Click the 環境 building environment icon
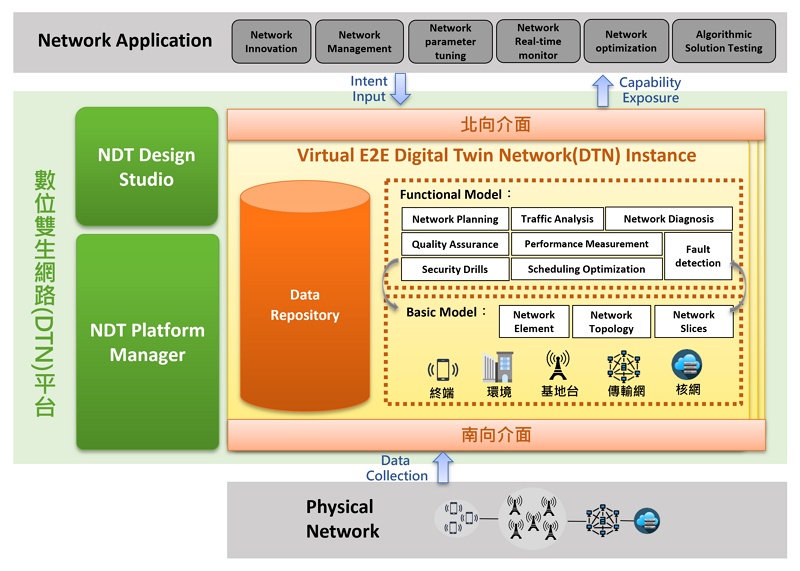The image size is (800, 571). click(x=498, y=368)
